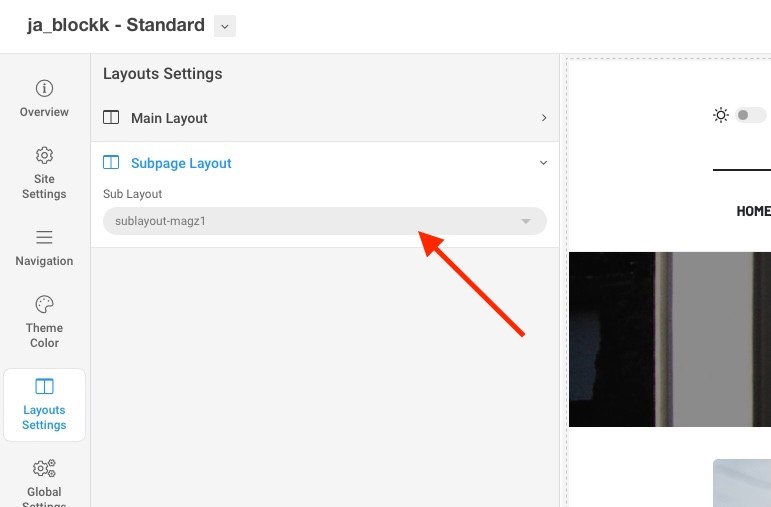Switch to the Navigation tab label
The width and height of the screenshot is (771, 507).
[x=44, y=261]
